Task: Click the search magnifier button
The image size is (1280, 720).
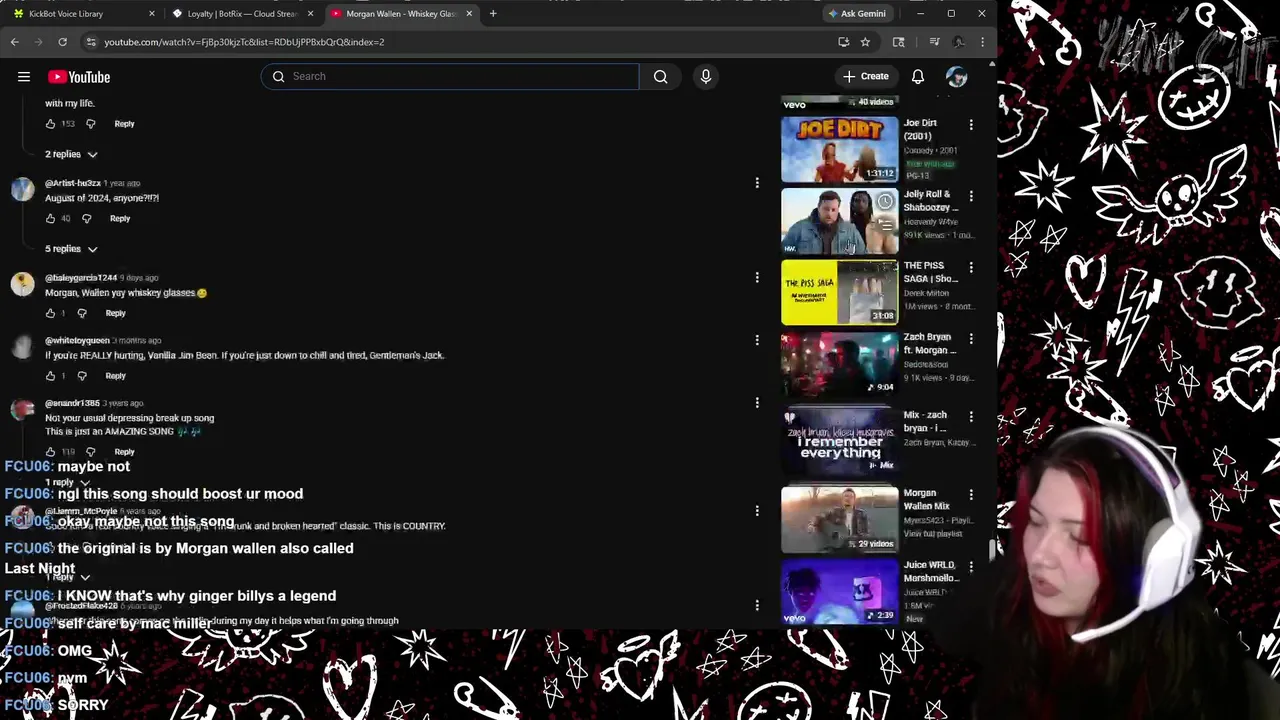Action: 660,76
